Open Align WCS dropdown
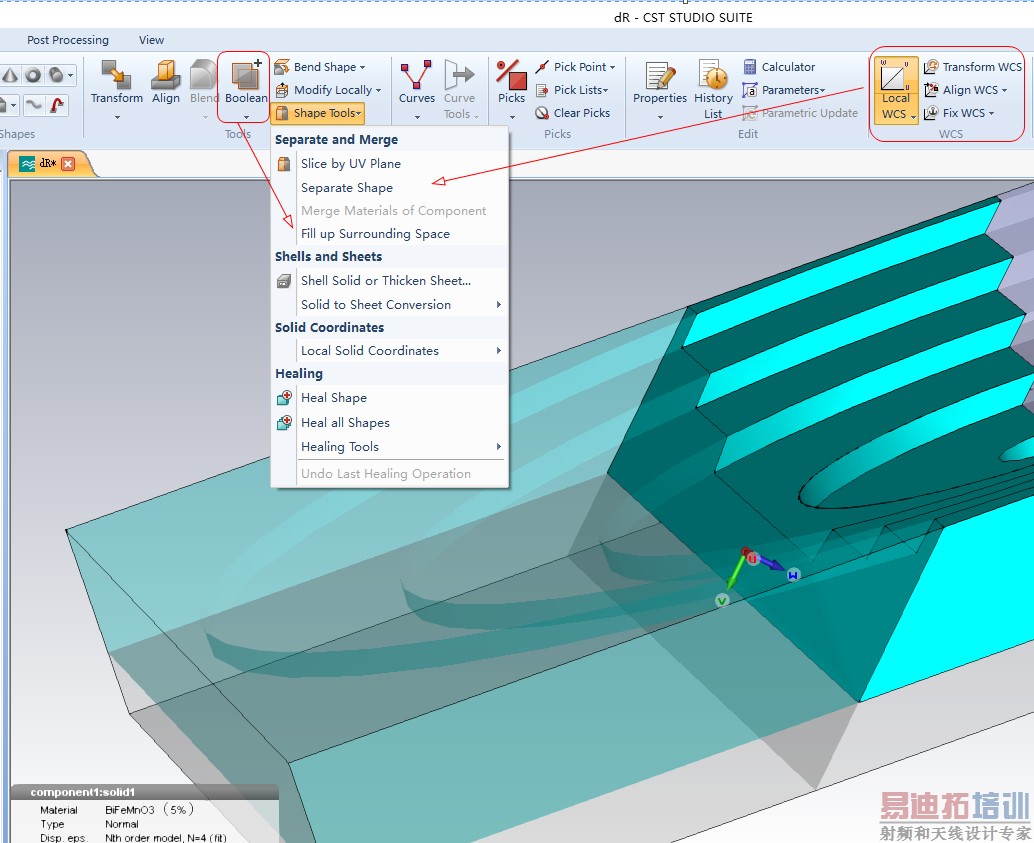Screen dimensions: 1034x843 point(966,90)
